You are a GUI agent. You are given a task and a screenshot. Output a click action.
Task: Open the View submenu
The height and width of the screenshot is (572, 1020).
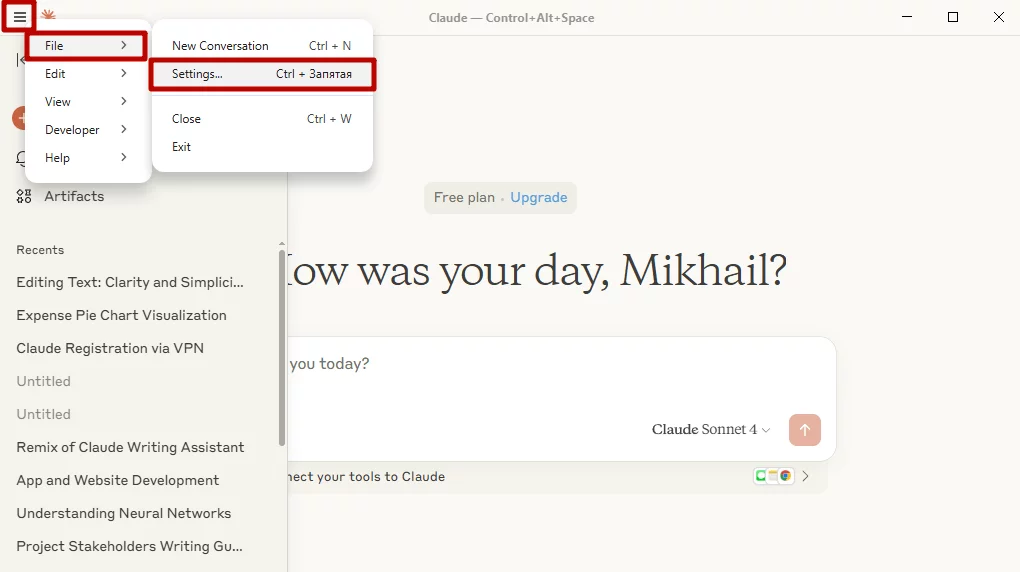click(x=86, y=102)
